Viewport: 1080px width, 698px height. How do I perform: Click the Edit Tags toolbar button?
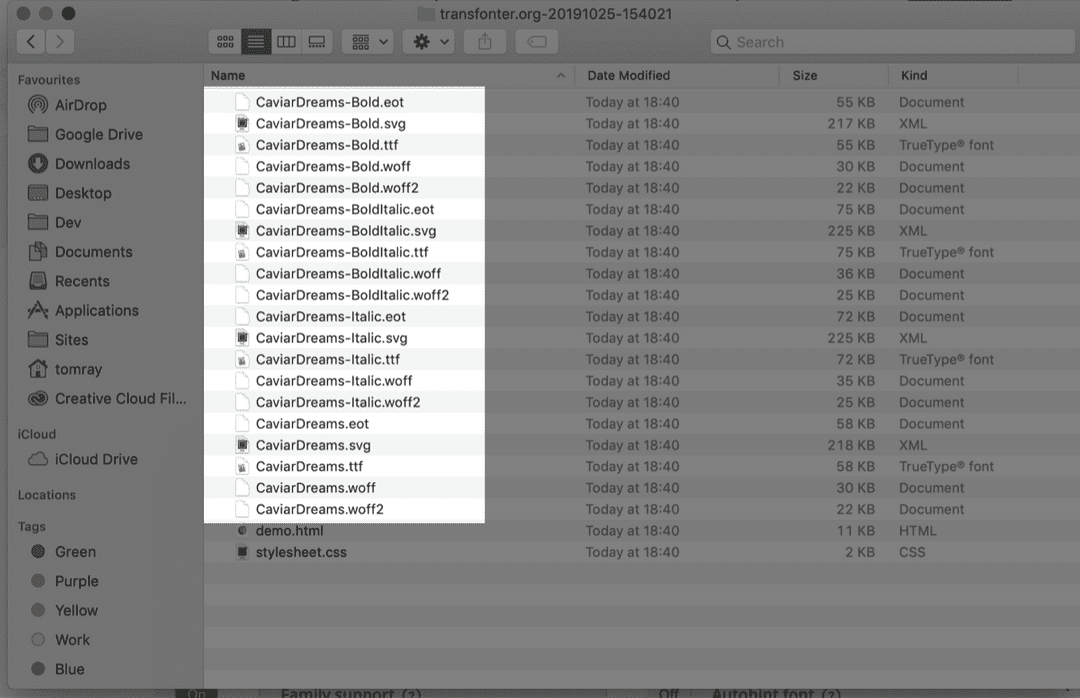click(536, 42)
